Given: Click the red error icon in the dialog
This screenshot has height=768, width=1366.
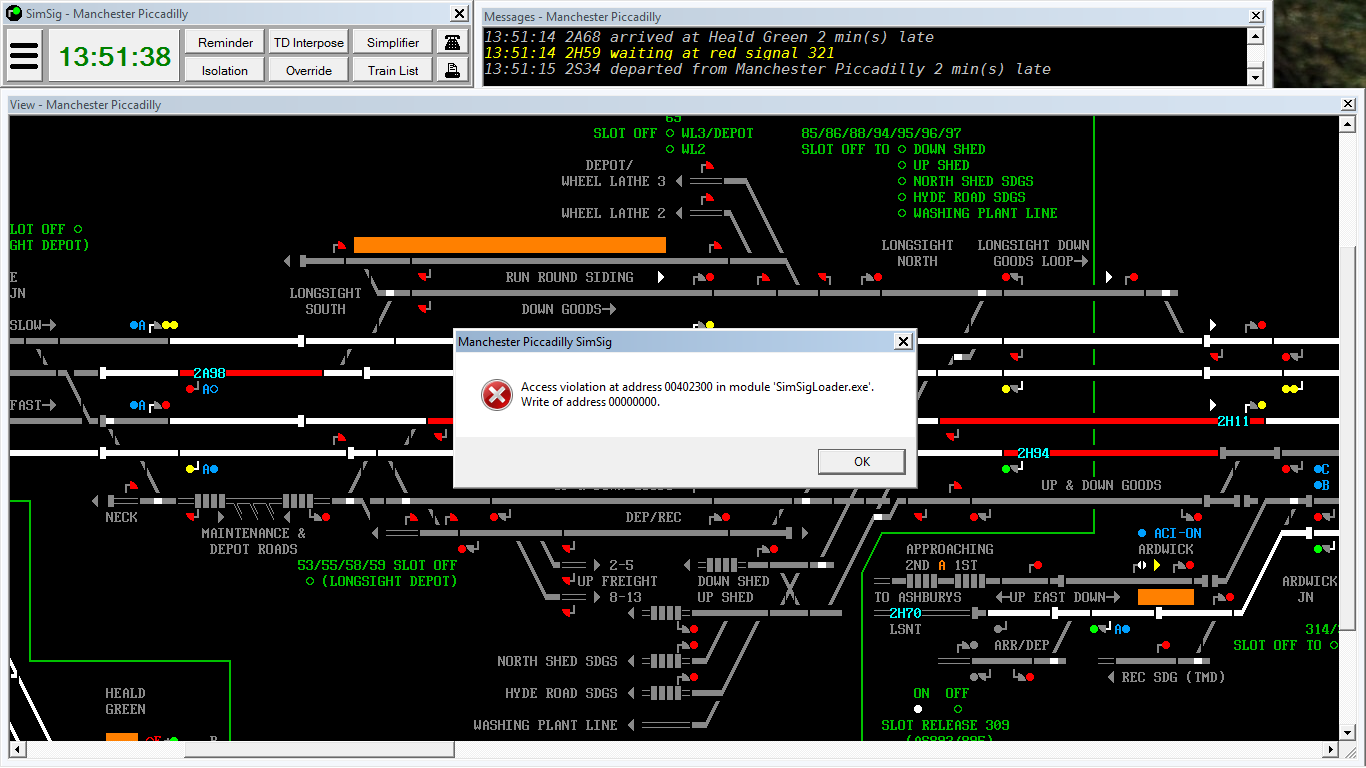Looking at the screenshot, I should (496, 394).
